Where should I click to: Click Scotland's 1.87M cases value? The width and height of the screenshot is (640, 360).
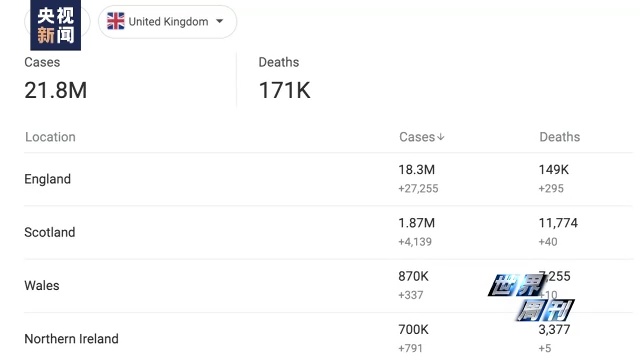pyautogui.click(x=417, y=223)
